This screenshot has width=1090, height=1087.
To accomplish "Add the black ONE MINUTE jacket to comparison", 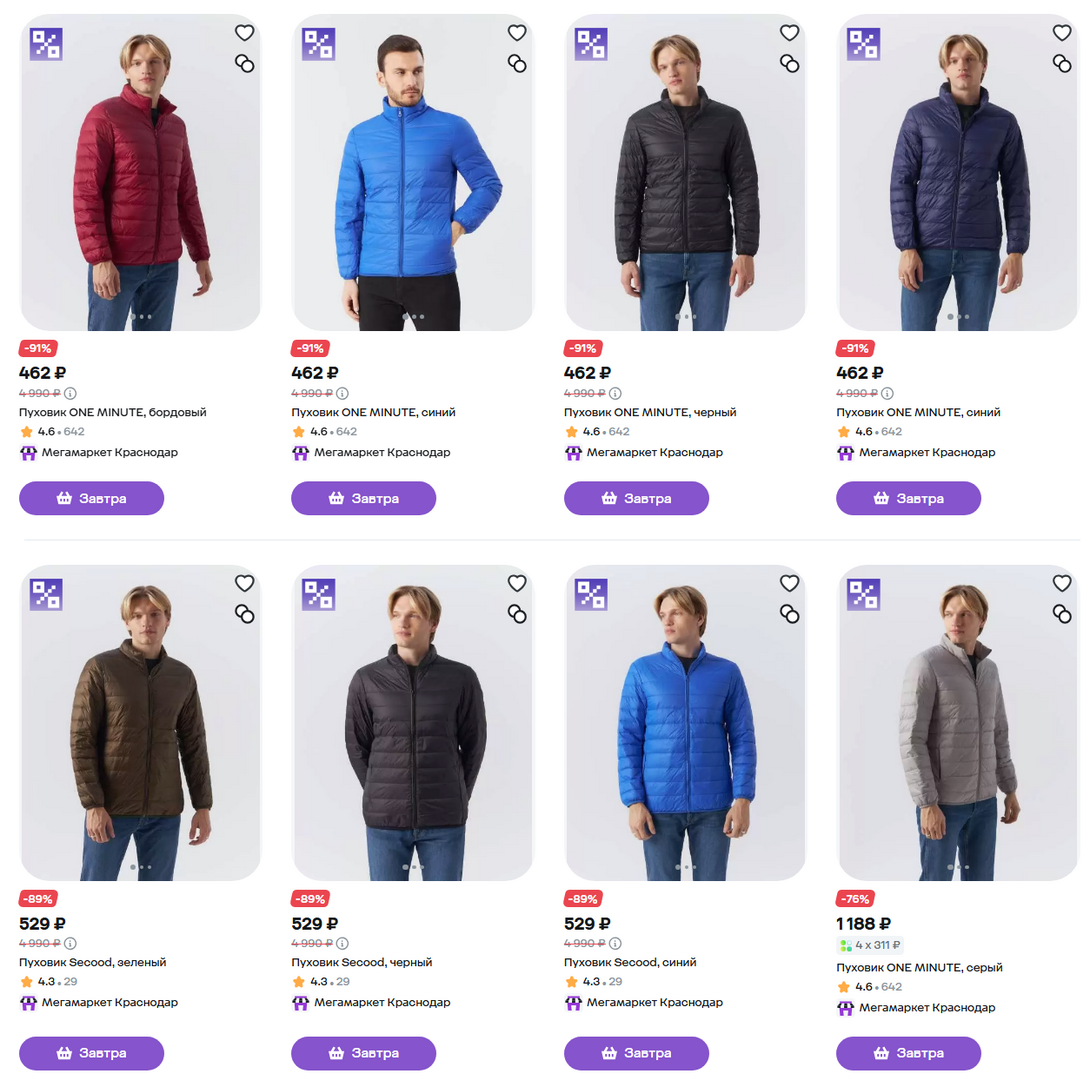I will tap(789, 64).
